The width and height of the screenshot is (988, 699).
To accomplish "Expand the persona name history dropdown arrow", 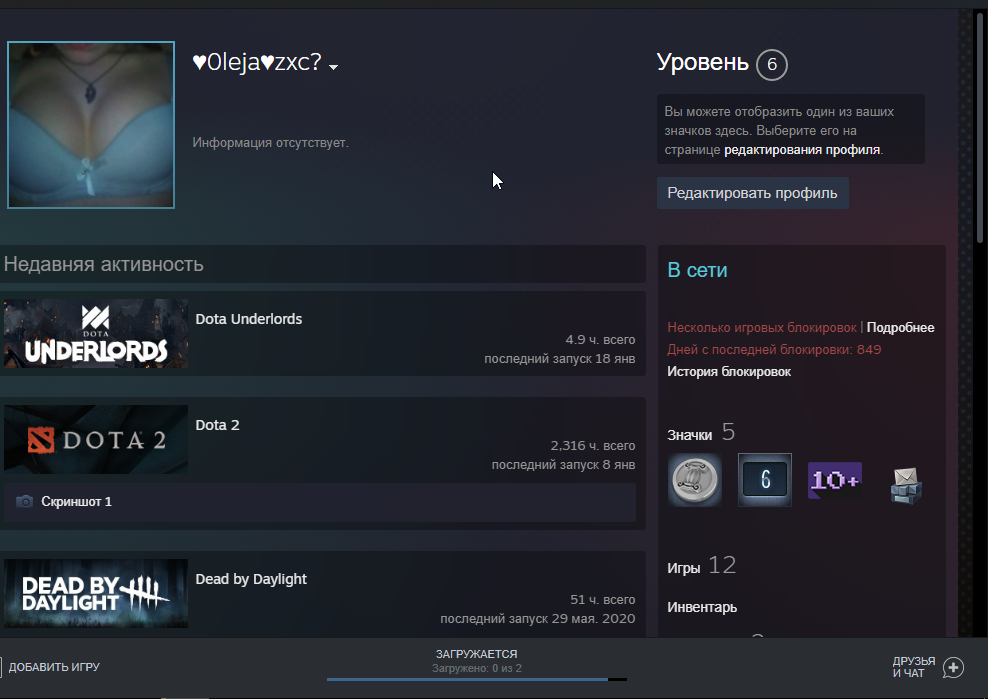I will pyautogui.click(x=334, y=67).
